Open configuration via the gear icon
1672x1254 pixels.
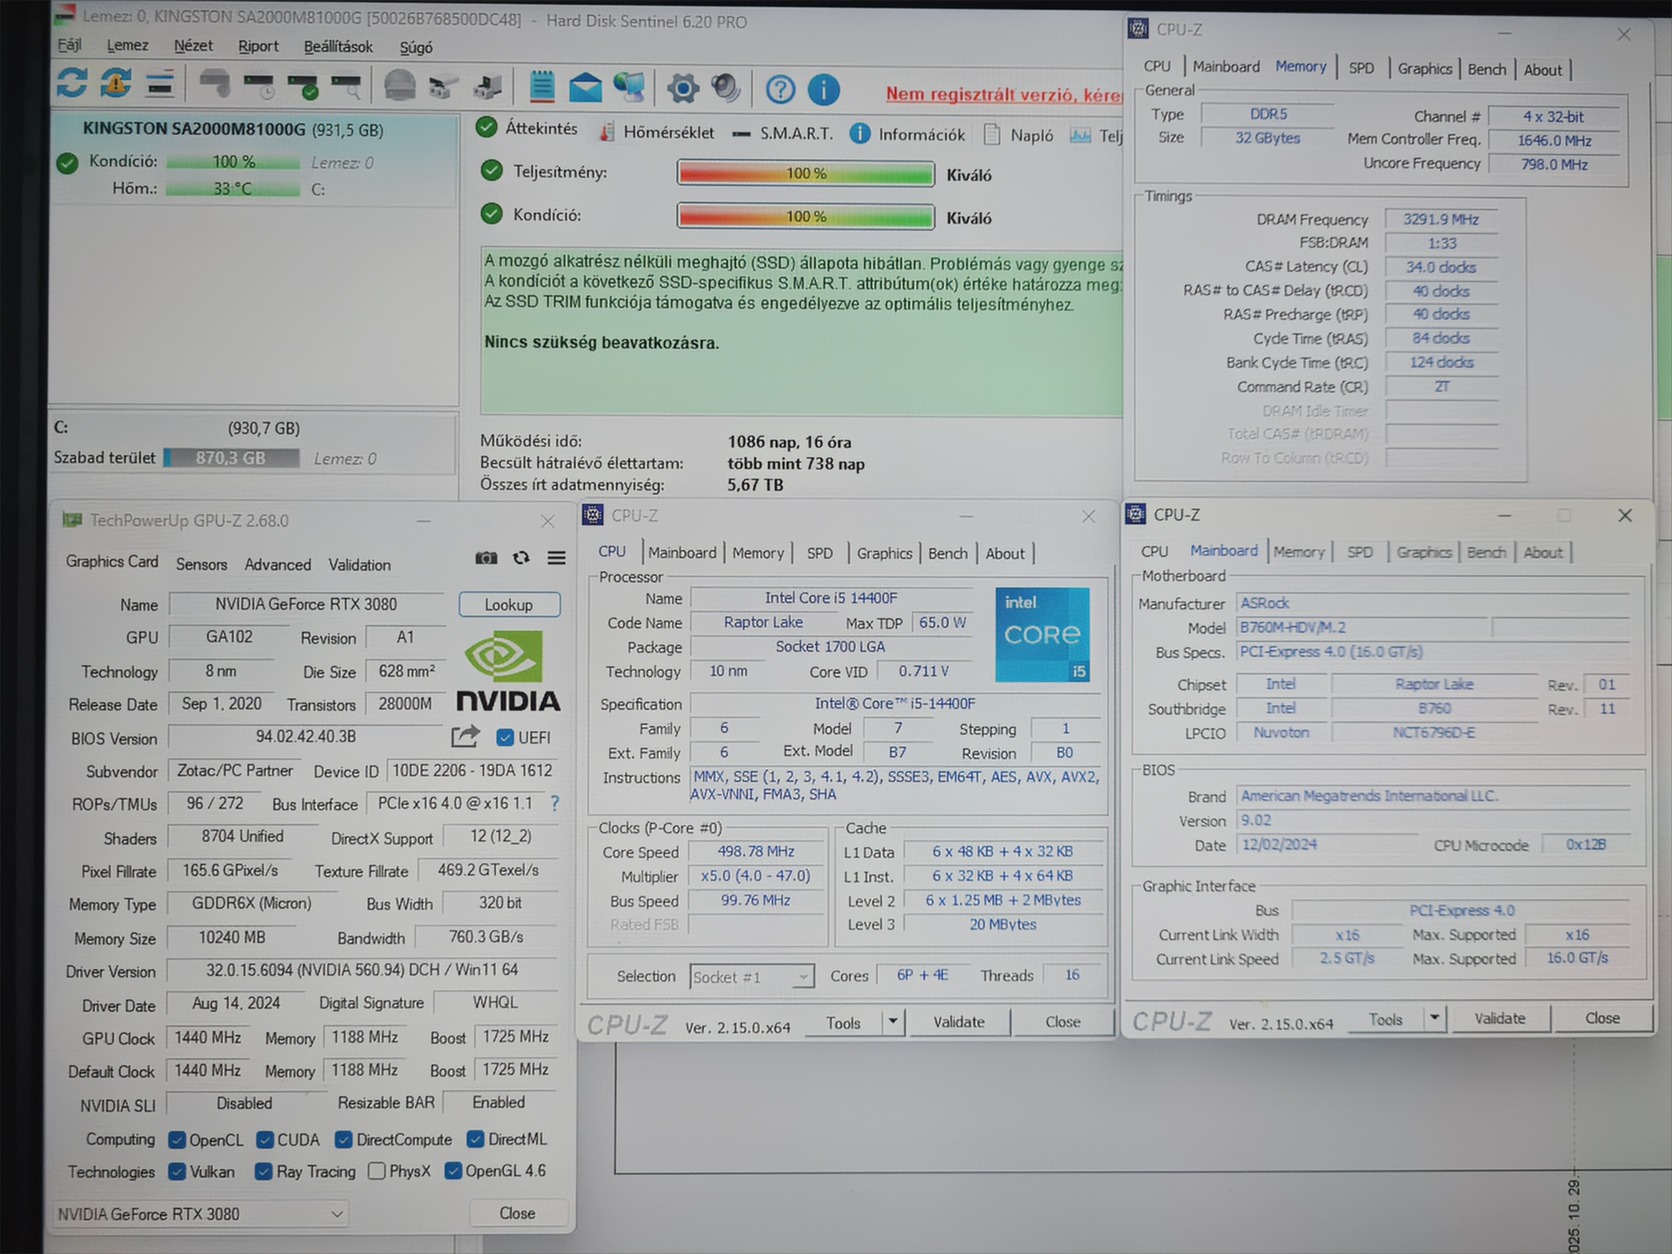tap(683, 89)
